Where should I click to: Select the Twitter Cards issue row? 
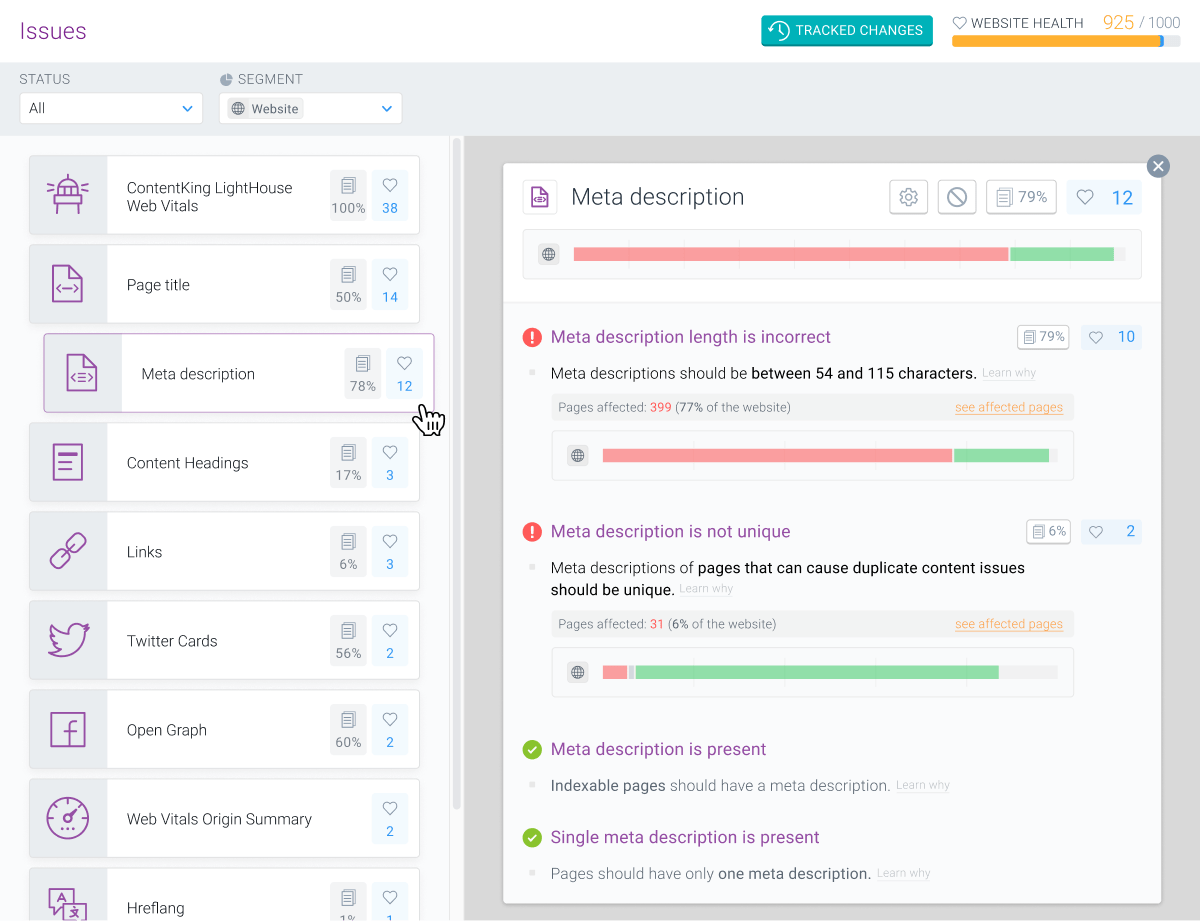224,640
